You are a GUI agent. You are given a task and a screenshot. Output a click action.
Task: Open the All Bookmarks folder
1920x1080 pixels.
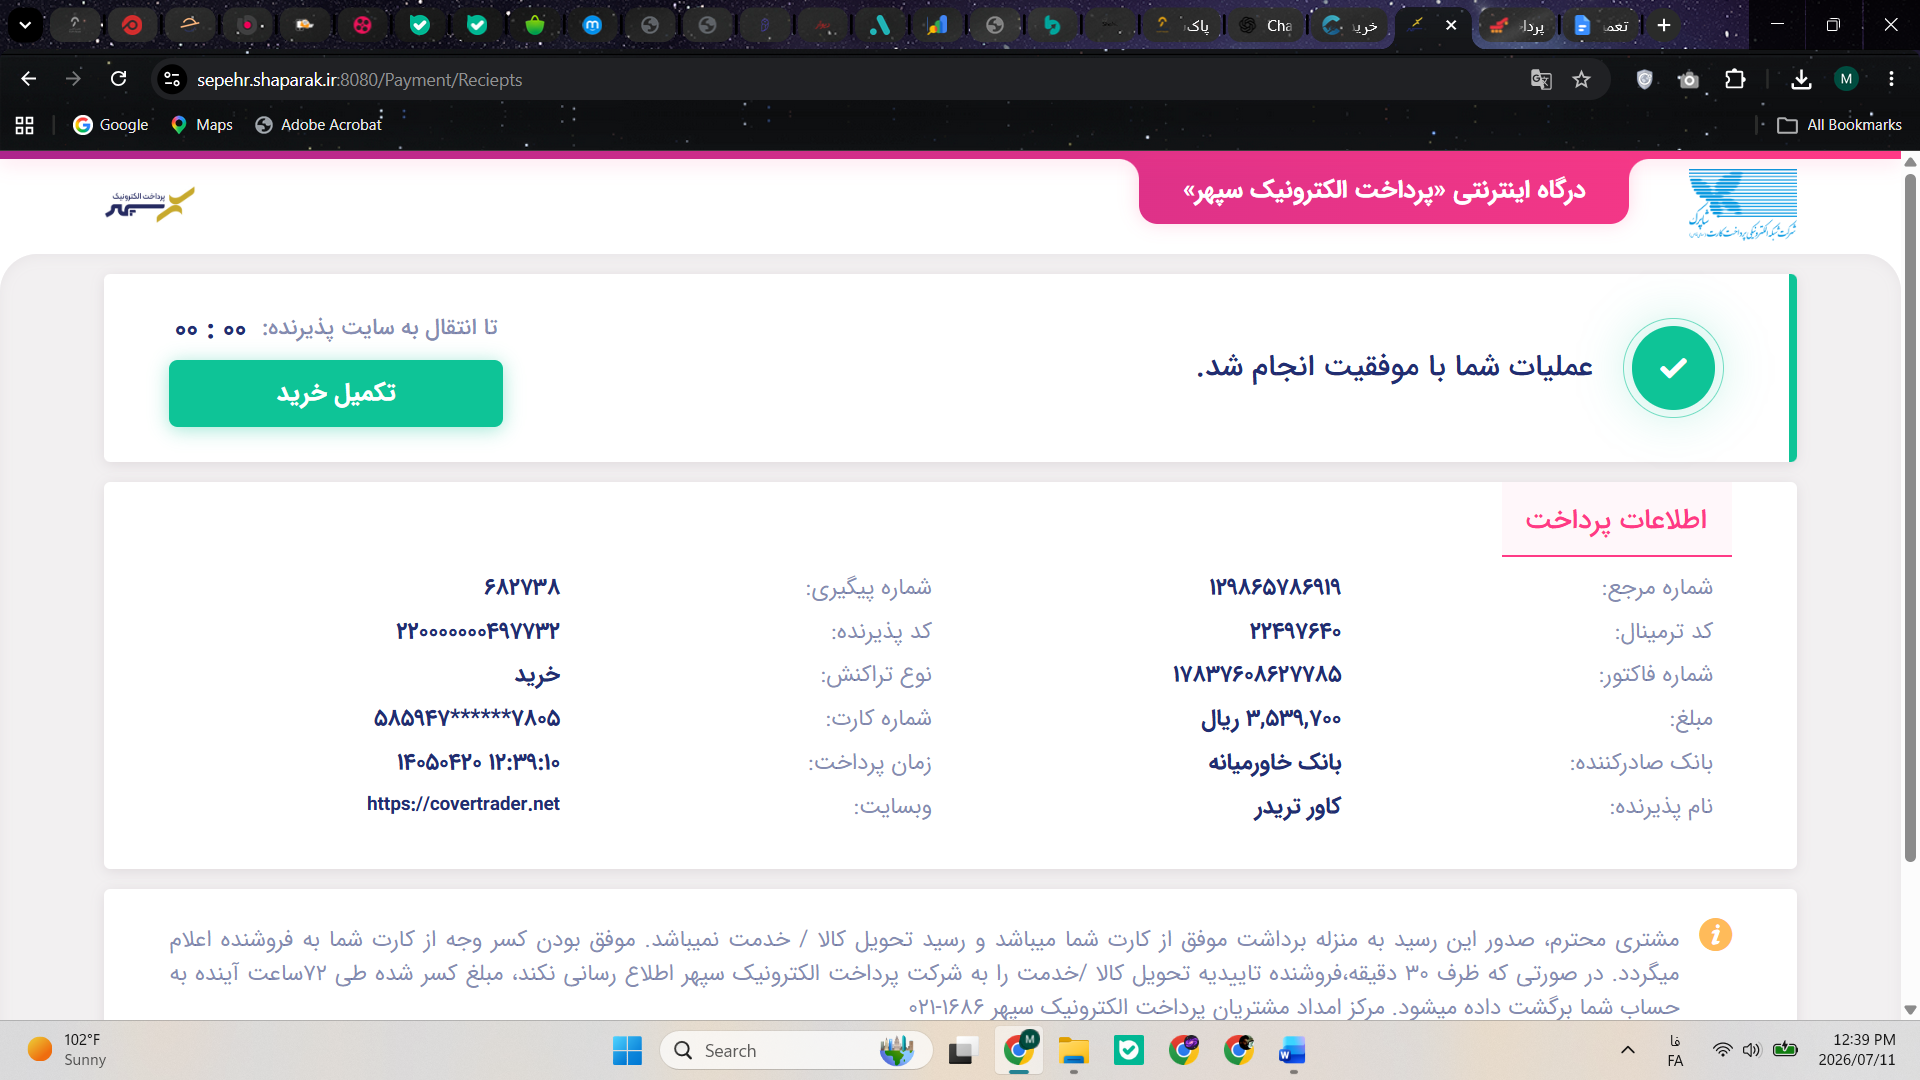[1839, 125]
